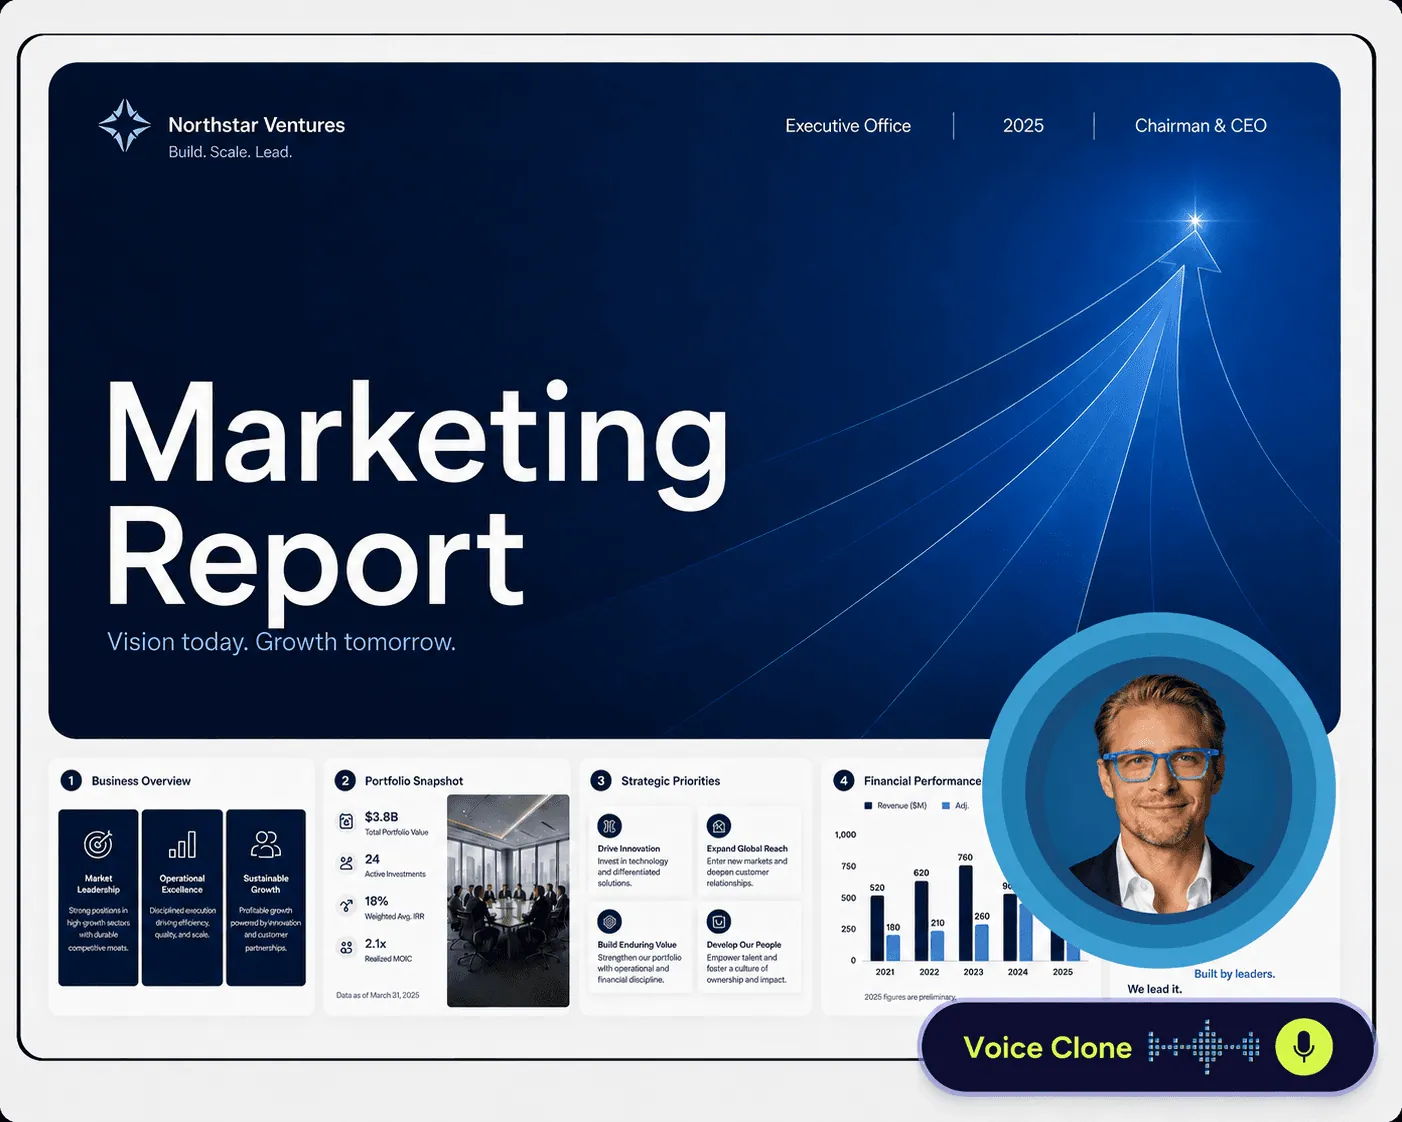Click the Strategic Priorities heading
The image size is (1402, 1122).
[x=671, y=781]
